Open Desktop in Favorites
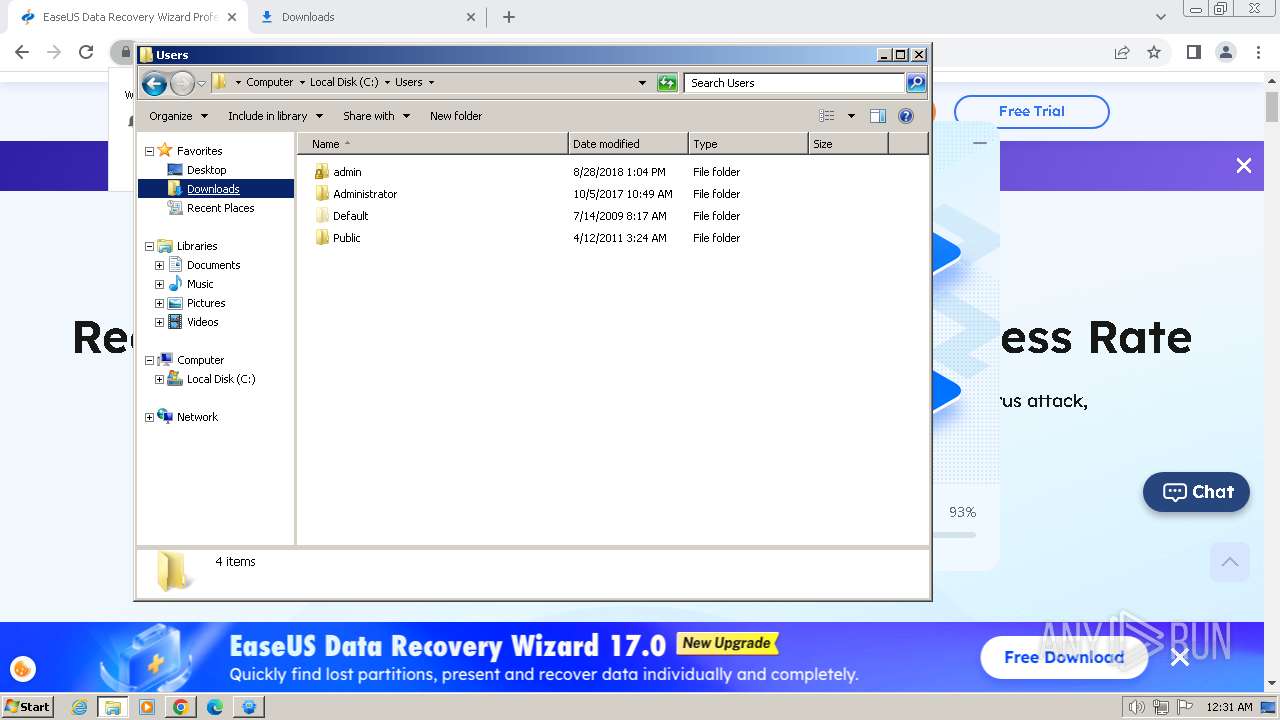Viewport: 1280px width, 720px height. (x=206, y=170)
